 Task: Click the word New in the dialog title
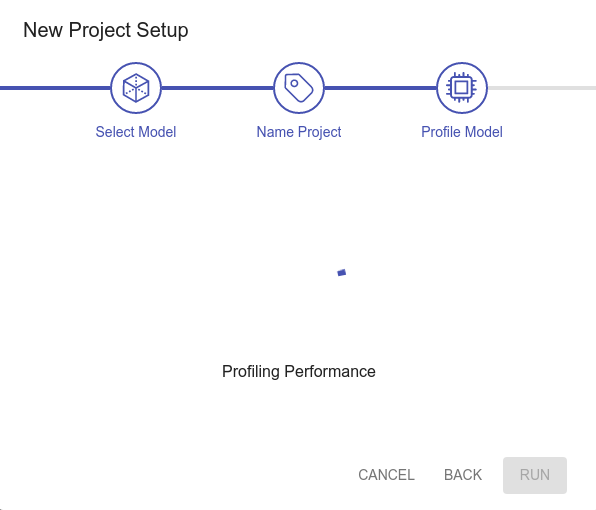(x=43, y=30)
